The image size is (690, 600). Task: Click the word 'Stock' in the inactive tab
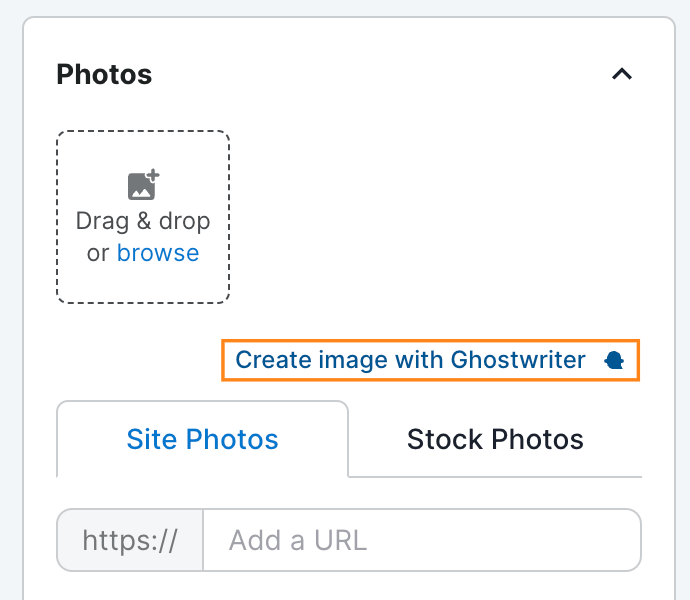(x=447, y=439)
